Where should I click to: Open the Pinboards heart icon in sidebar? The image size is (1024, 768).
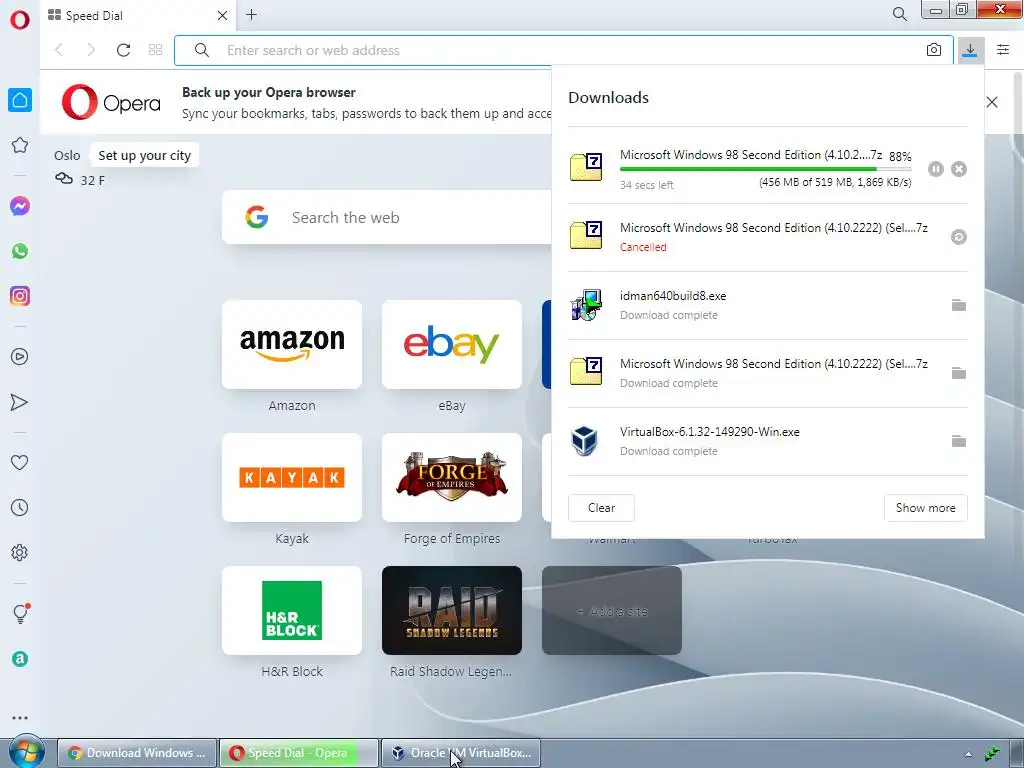[x=20, y=462]
